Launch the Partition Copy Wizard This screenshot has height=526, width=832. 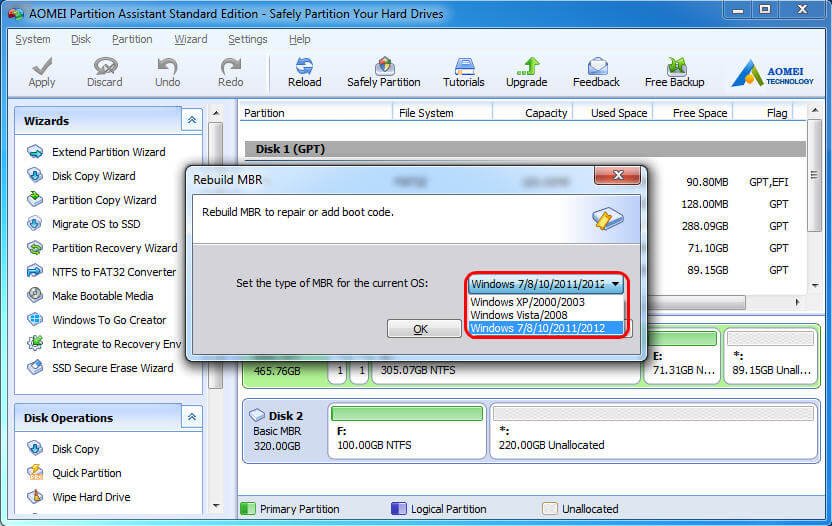(x=104, y=200)
